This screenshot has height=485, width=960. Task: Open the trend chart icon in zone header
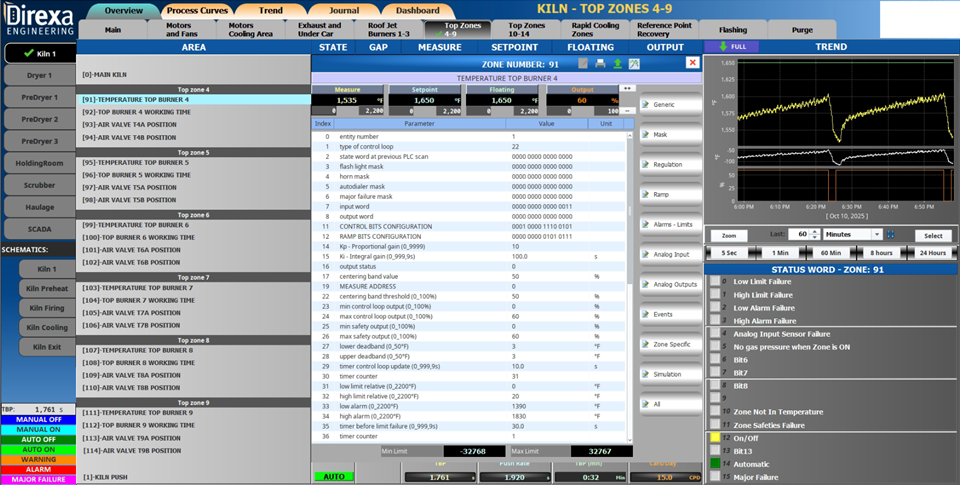pos(634,64)
